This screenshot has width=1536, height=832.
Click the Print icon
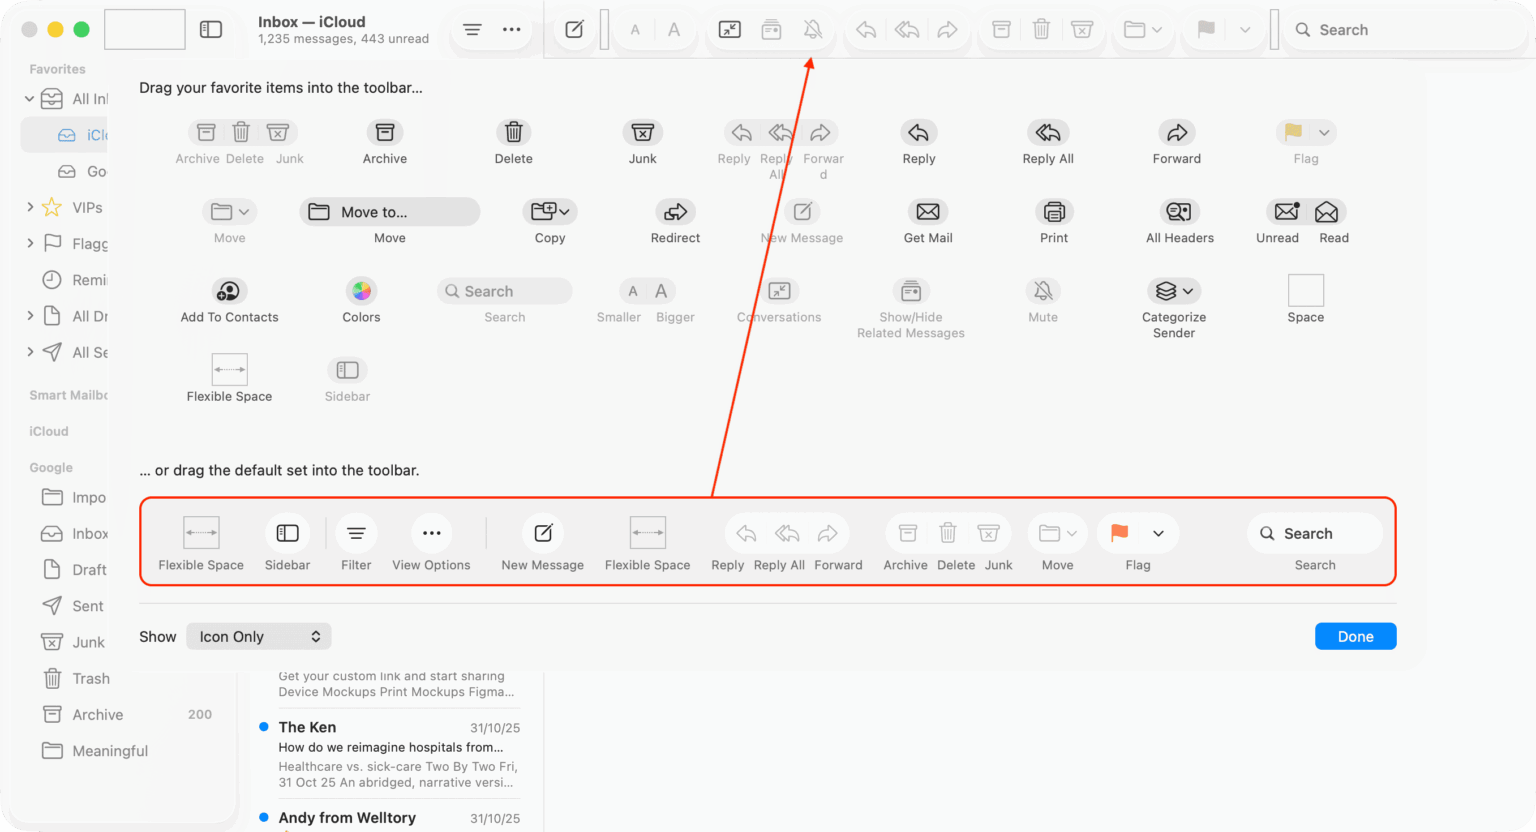pyautogui.click(x=1054, y=212)
